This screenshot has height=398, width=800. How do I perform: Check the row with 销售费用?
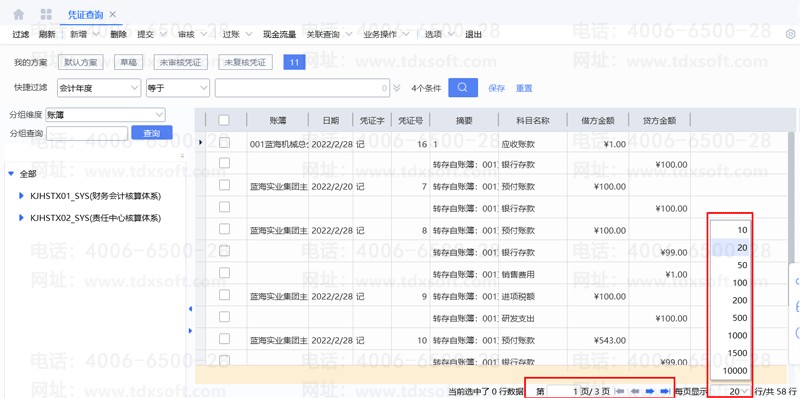tap(224, 273)
